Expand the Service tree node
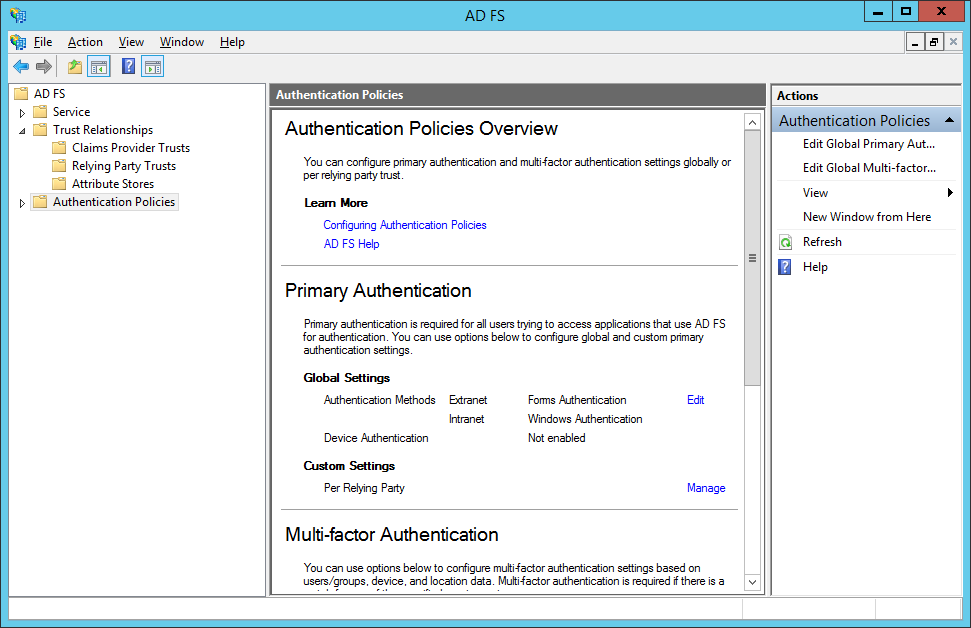Screen dimensions: 971x628 tap(22, 113)
